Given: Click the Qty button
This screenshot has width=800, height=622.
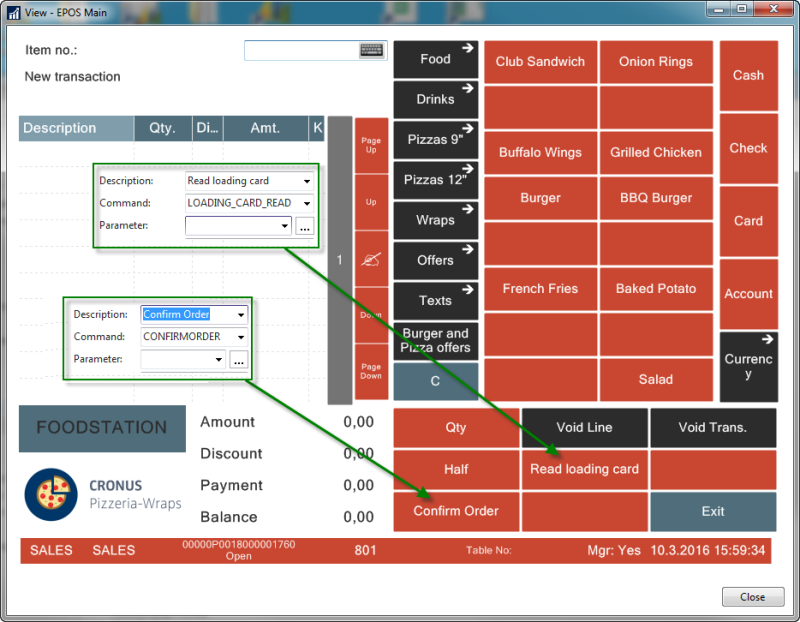Looking at the screenshot, I should pos(456,428).
